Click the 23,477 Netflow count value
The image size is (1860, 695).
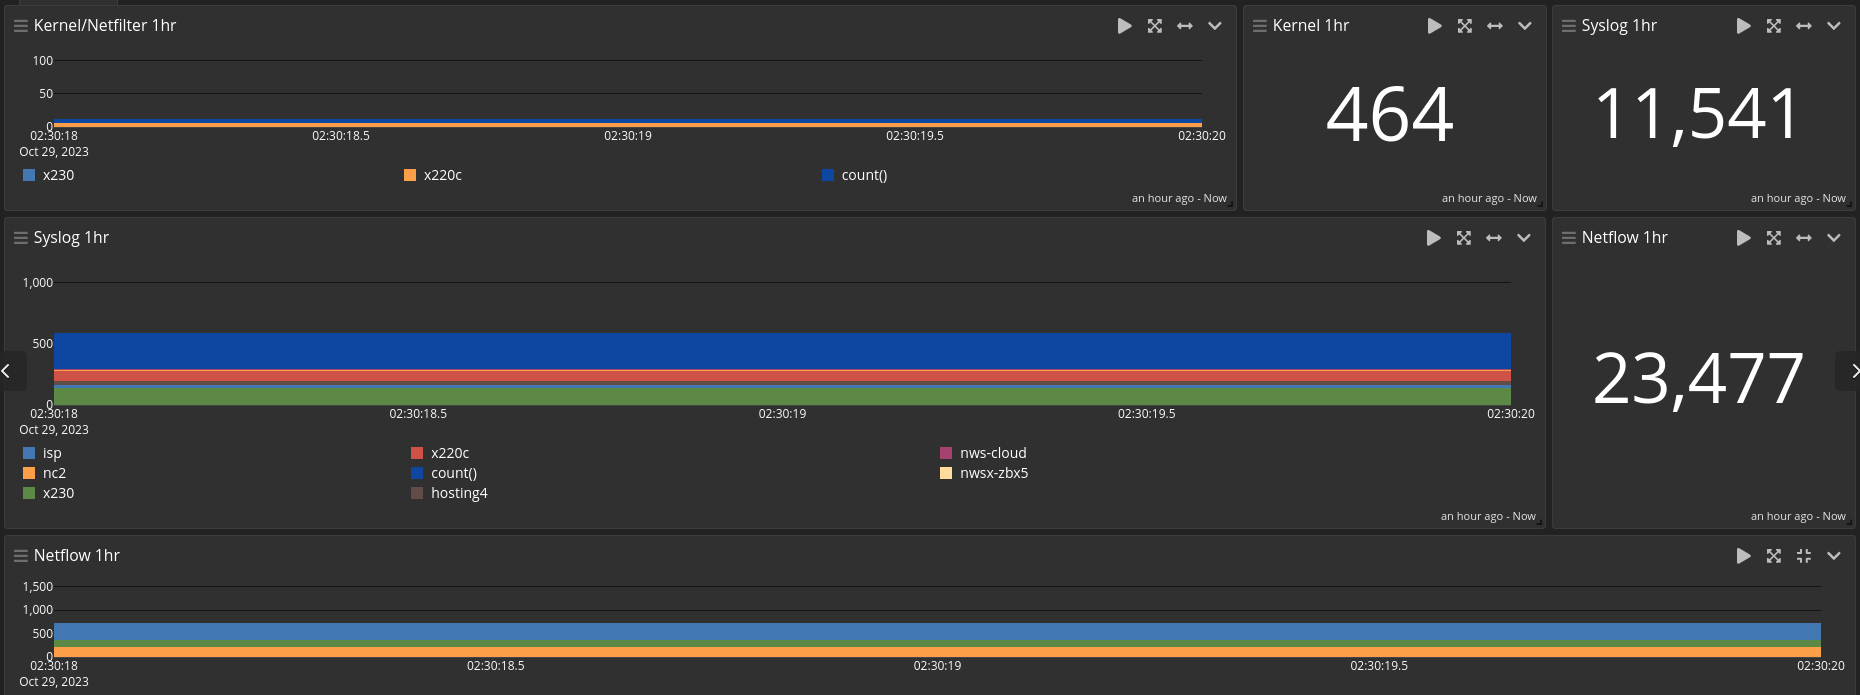[1698, 379]
